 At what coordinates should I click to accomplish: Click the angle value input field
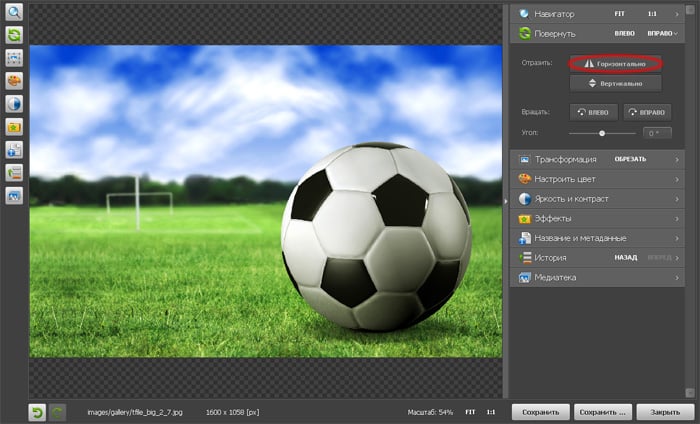coord(656,132)
